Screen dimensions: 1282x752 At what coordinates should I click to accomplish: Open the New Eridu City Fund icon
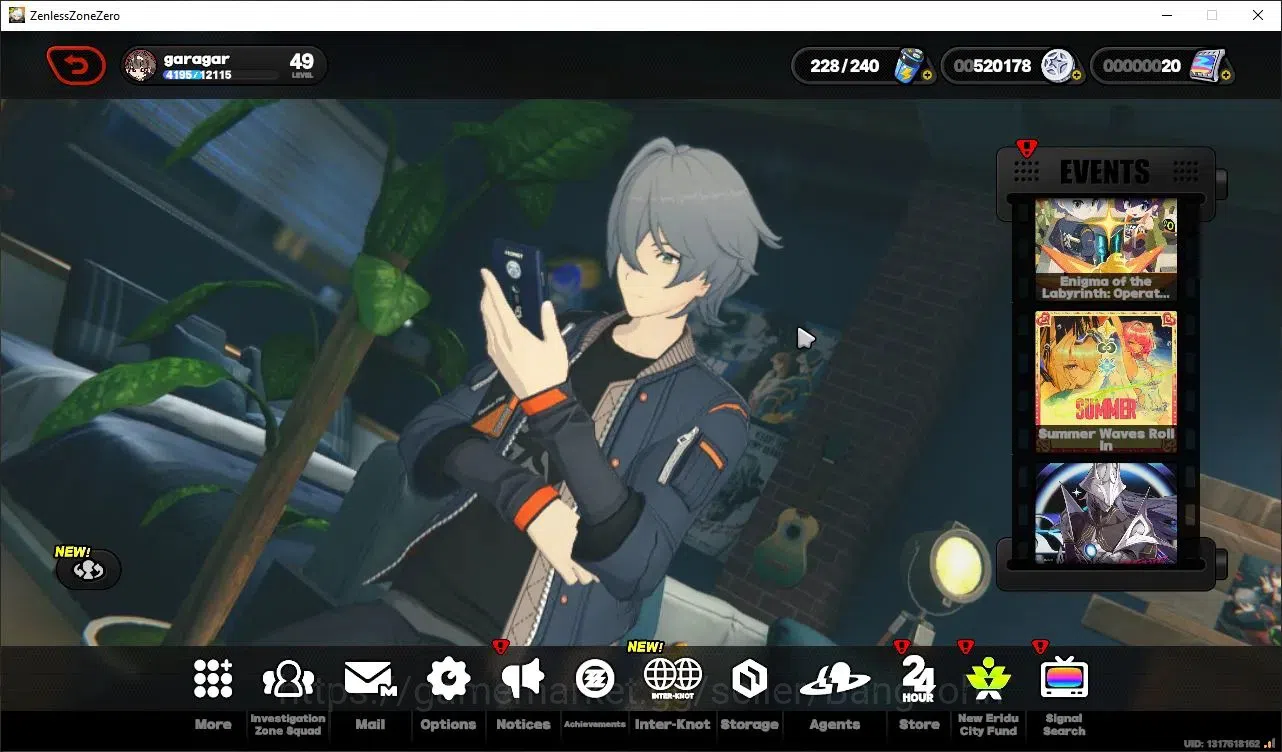(x=988, y=678)
